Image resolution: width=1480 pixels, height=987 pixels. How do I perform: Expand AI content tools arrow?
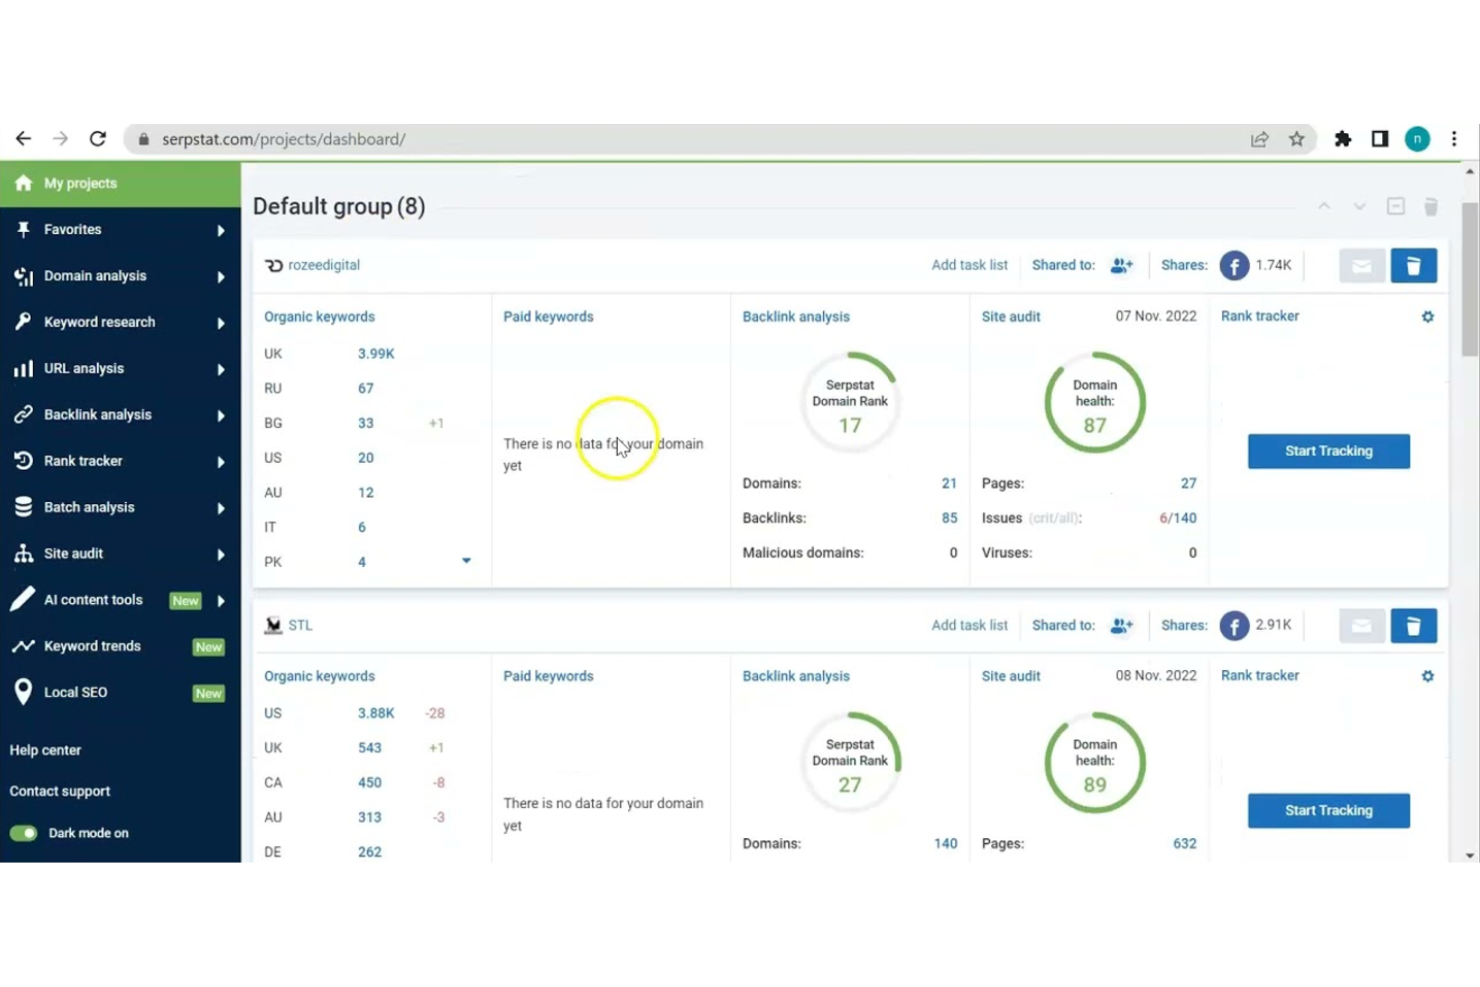point(221,601)
